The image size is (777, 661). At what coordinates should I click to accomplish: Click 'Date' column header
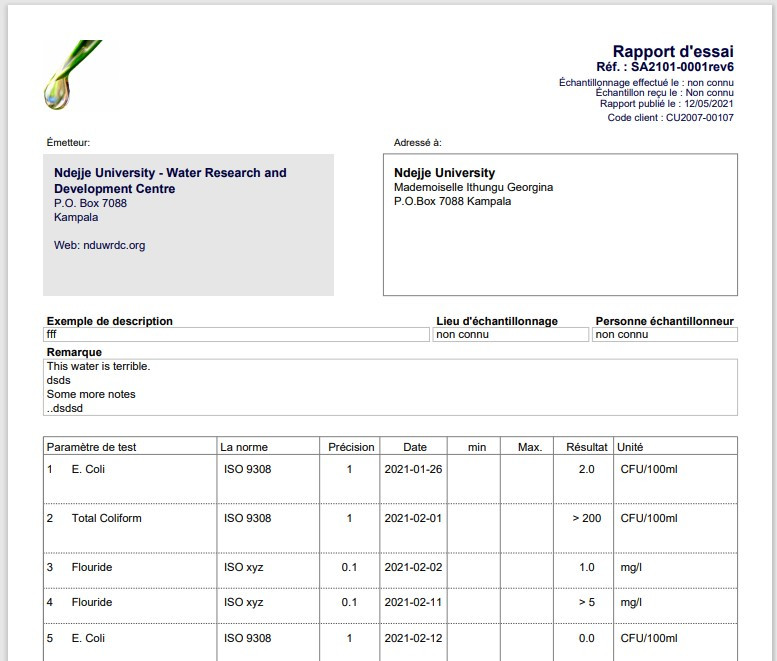(415, 447)
